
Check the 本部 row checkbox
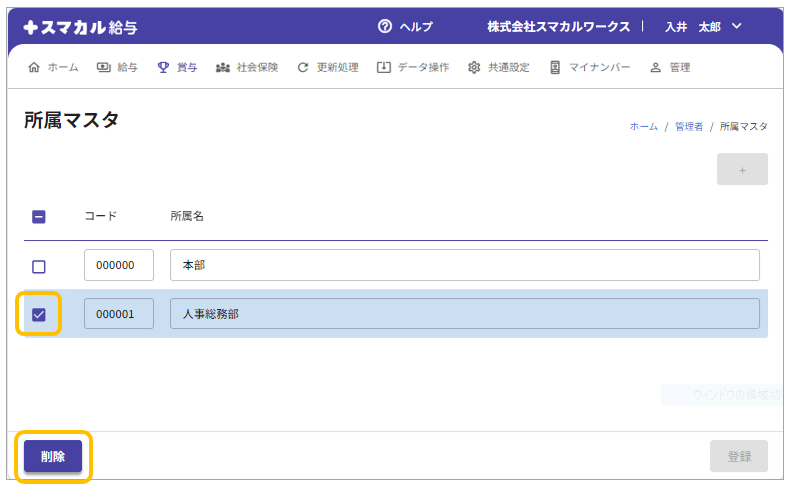[39, 266]
